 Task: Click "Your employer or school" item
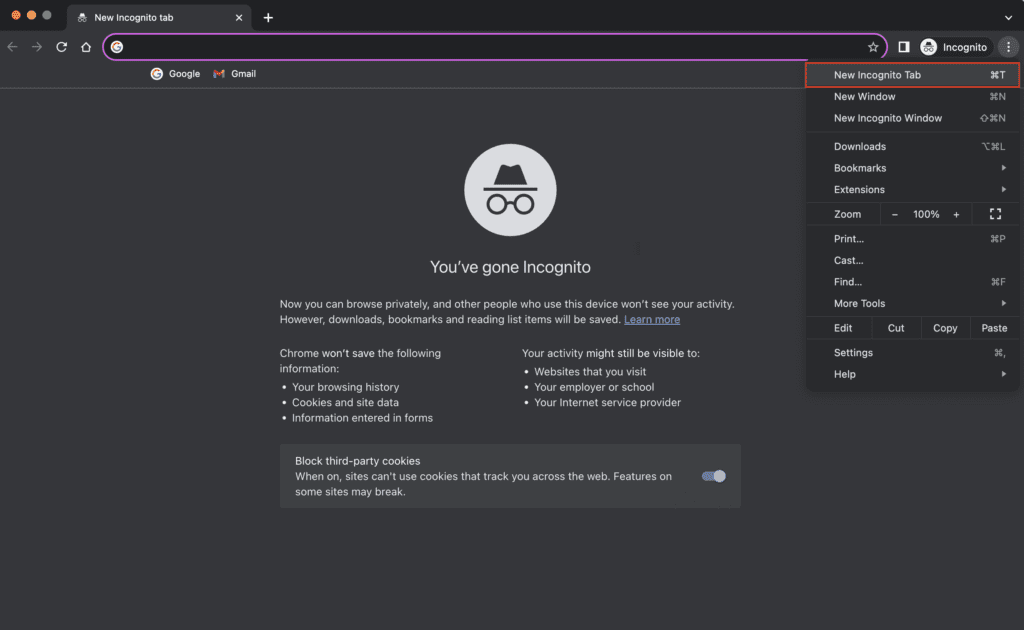tap(594, 387)
